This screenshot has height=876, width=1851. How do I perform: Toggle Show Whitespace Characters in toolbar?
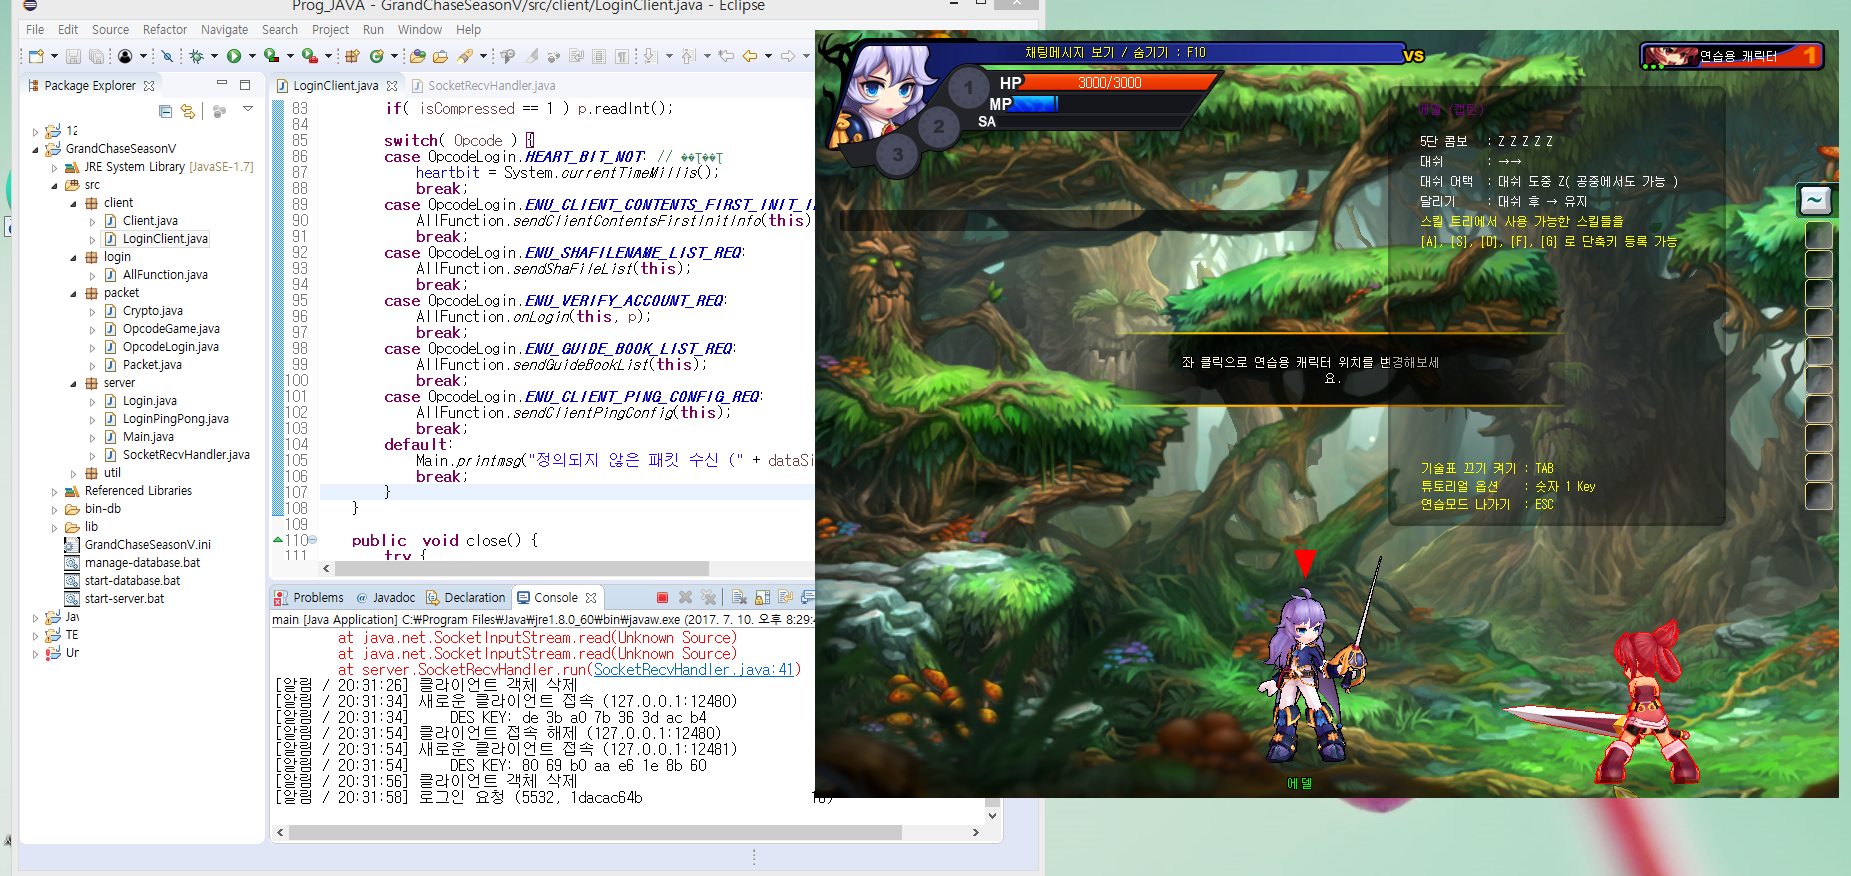[x=622, y=56]
